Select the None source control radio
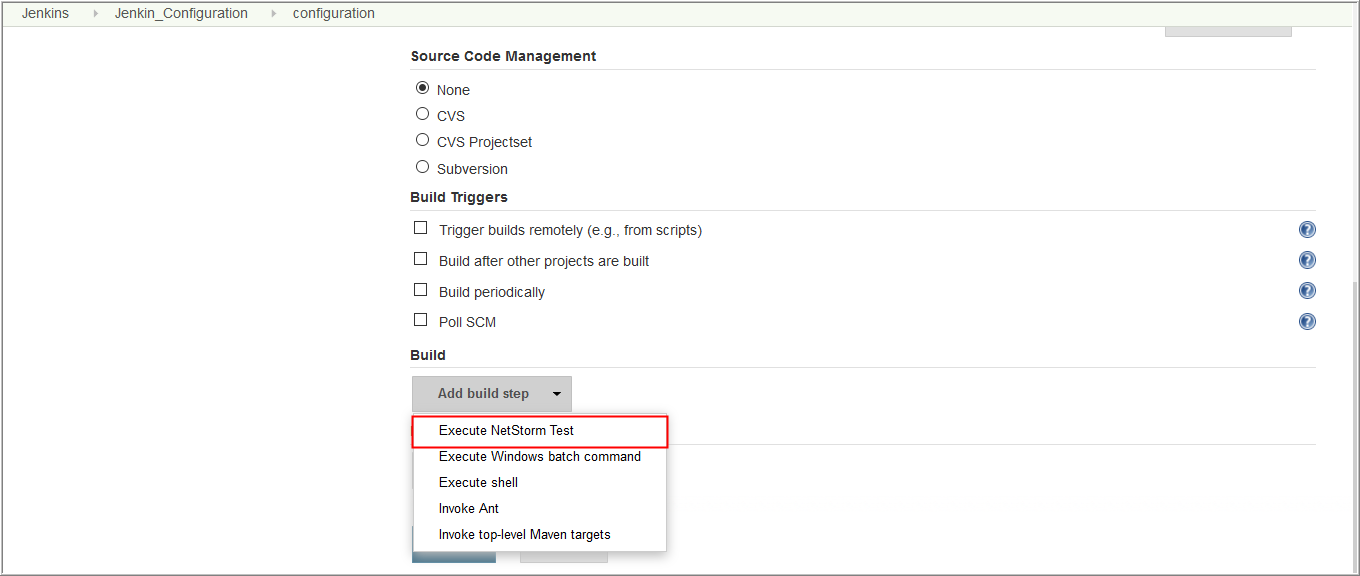The width and height of the screenshot is (1360, 576). pos(422,88)
